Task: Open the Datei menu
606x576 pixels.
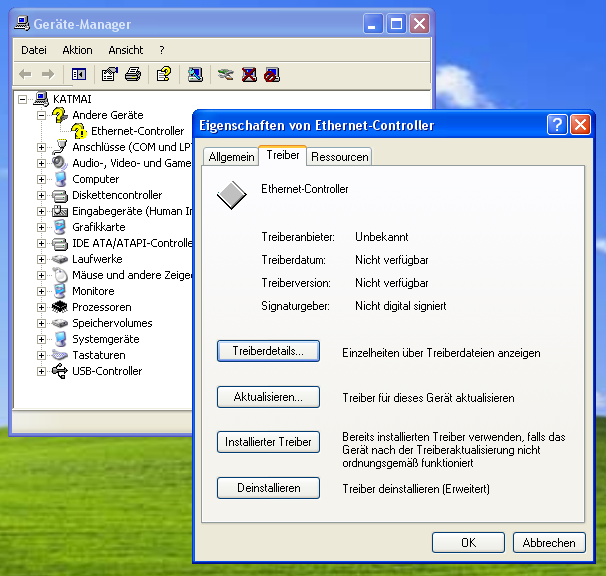Action: click(x=34, y=50)
